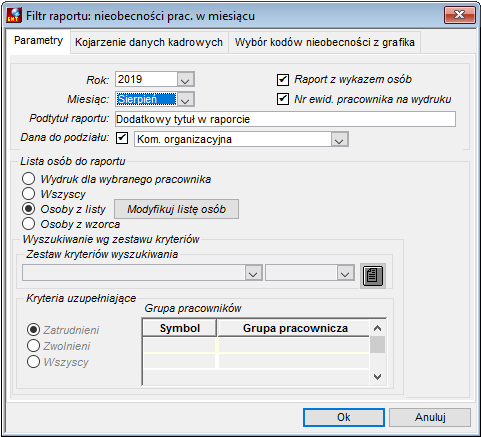Image resolution: width=481 pixels, height=437 pixels.
Task: Select the Osoby z wzorca radio
Action: point(29,224)
